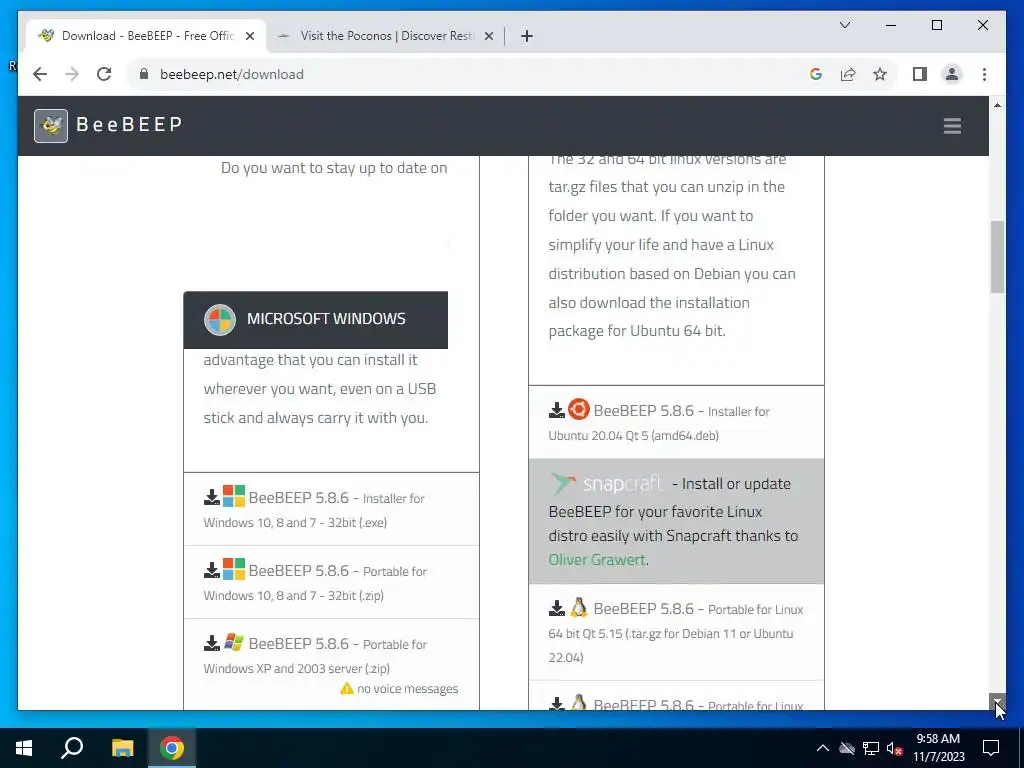
Task: Click the BeeBEEP bee logo icon
Action: [51, 125]
